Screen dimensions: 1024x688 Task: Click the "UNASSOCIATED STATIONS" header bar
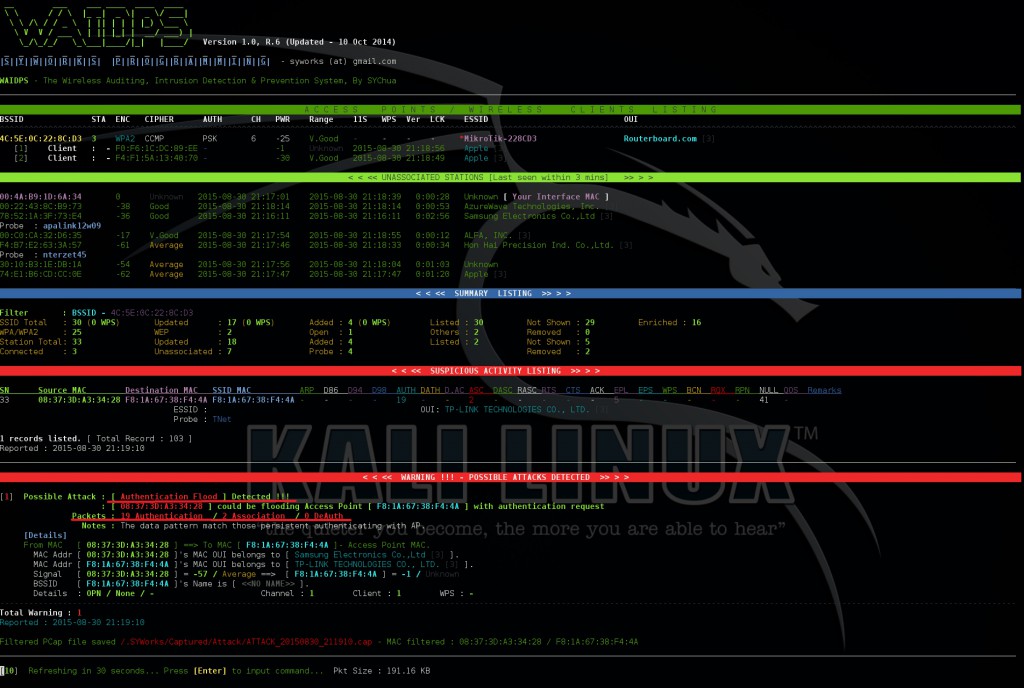pos(510,178)
